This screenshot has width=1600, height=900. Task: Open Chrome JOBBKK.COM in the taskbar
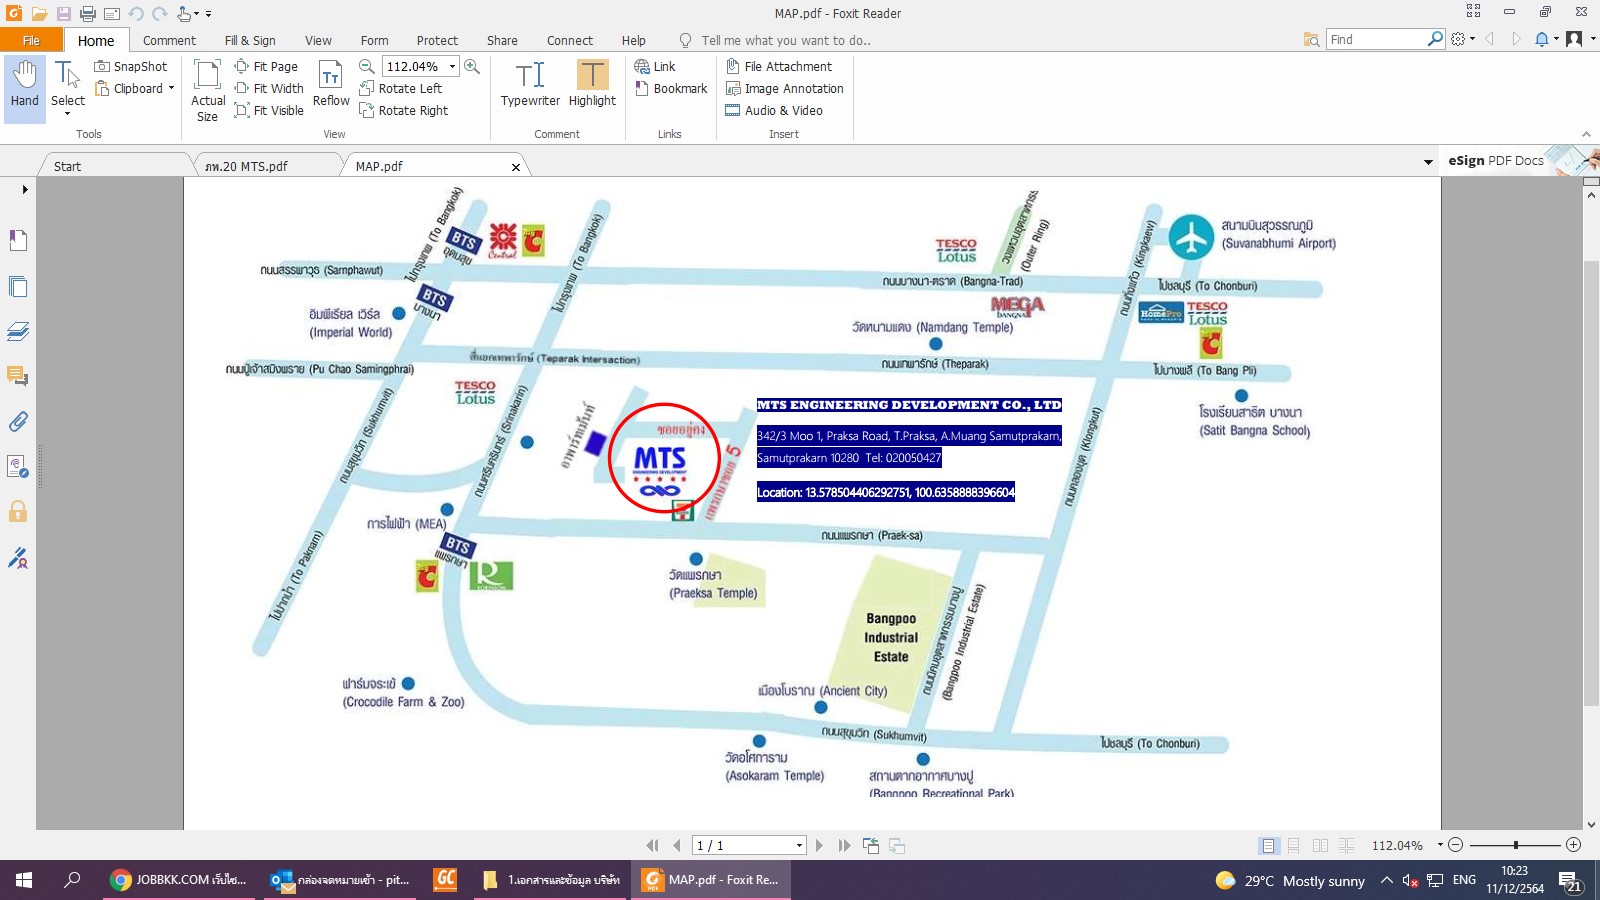point(179,880)
